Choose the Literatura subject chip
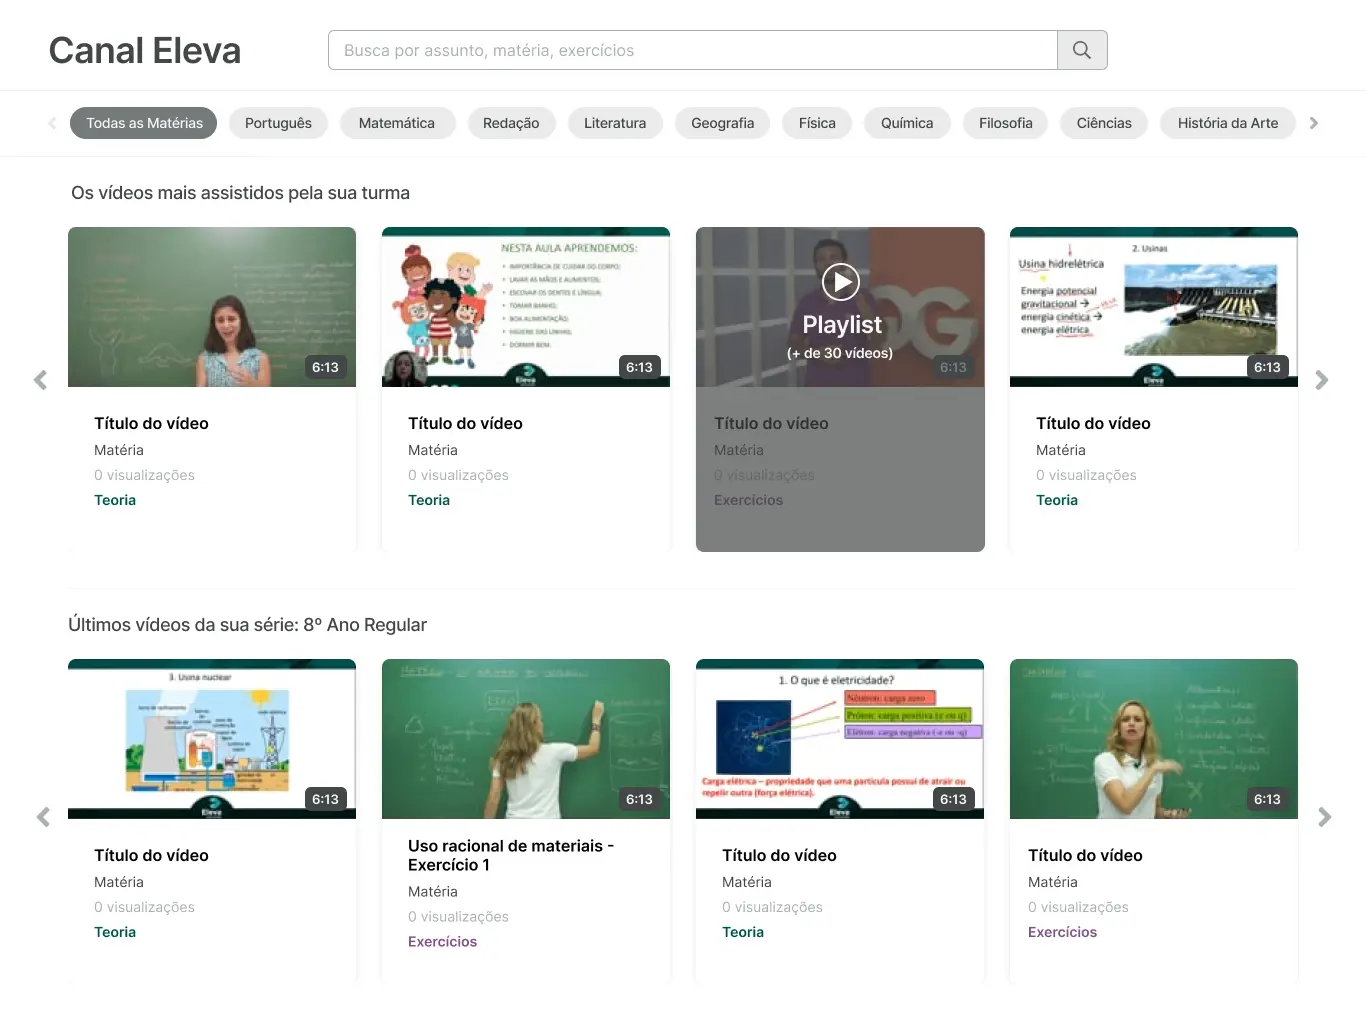 615,123
